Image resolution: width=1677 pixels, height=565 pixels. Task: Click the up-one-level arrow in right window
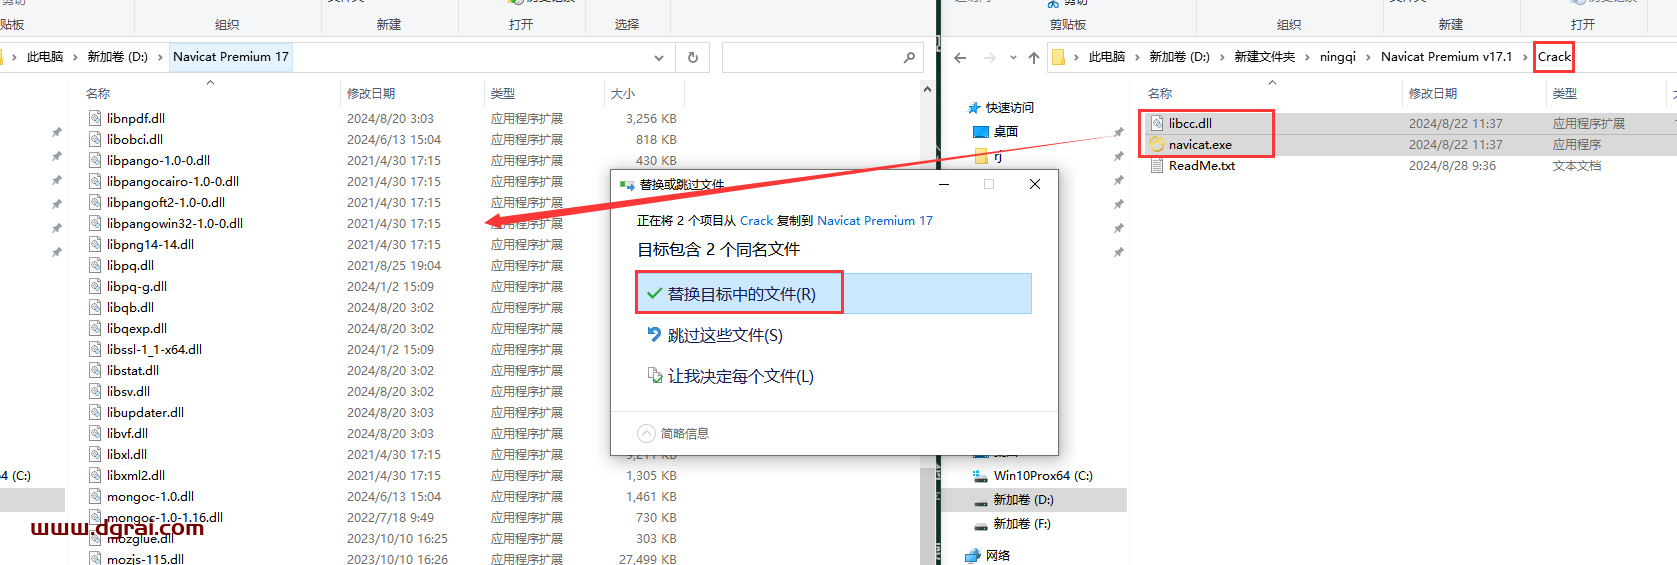click(1034, 58)
